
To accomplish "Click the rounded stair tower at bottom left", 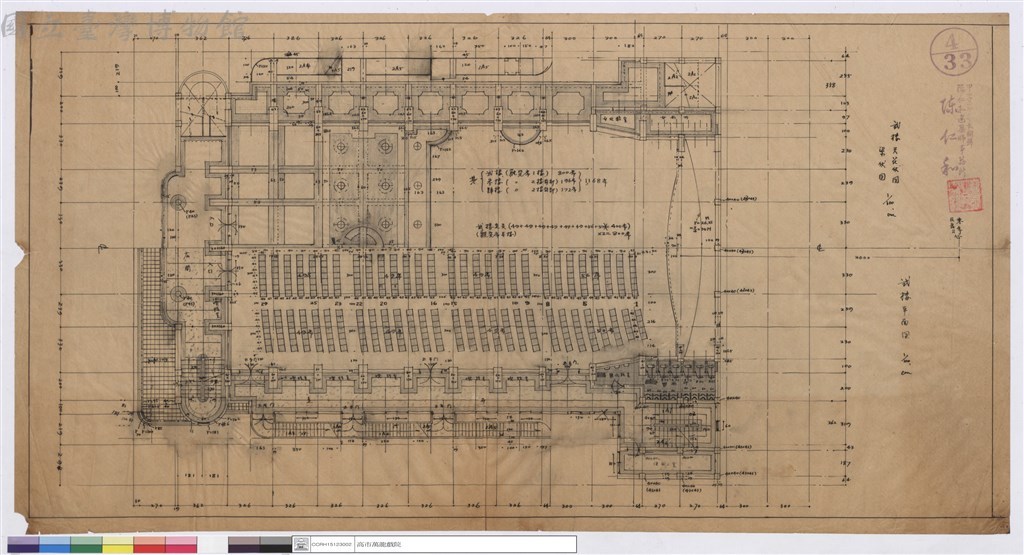I will coord(202,392).
